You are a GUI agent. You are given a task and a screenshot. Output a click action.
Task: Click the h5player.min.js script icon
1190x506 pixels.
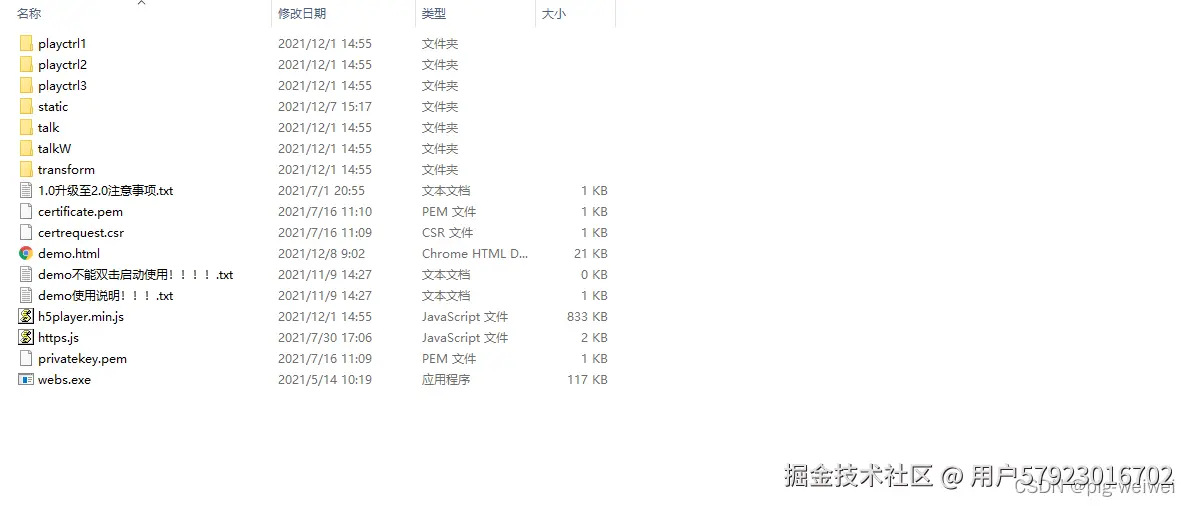(x=26, y=316)
